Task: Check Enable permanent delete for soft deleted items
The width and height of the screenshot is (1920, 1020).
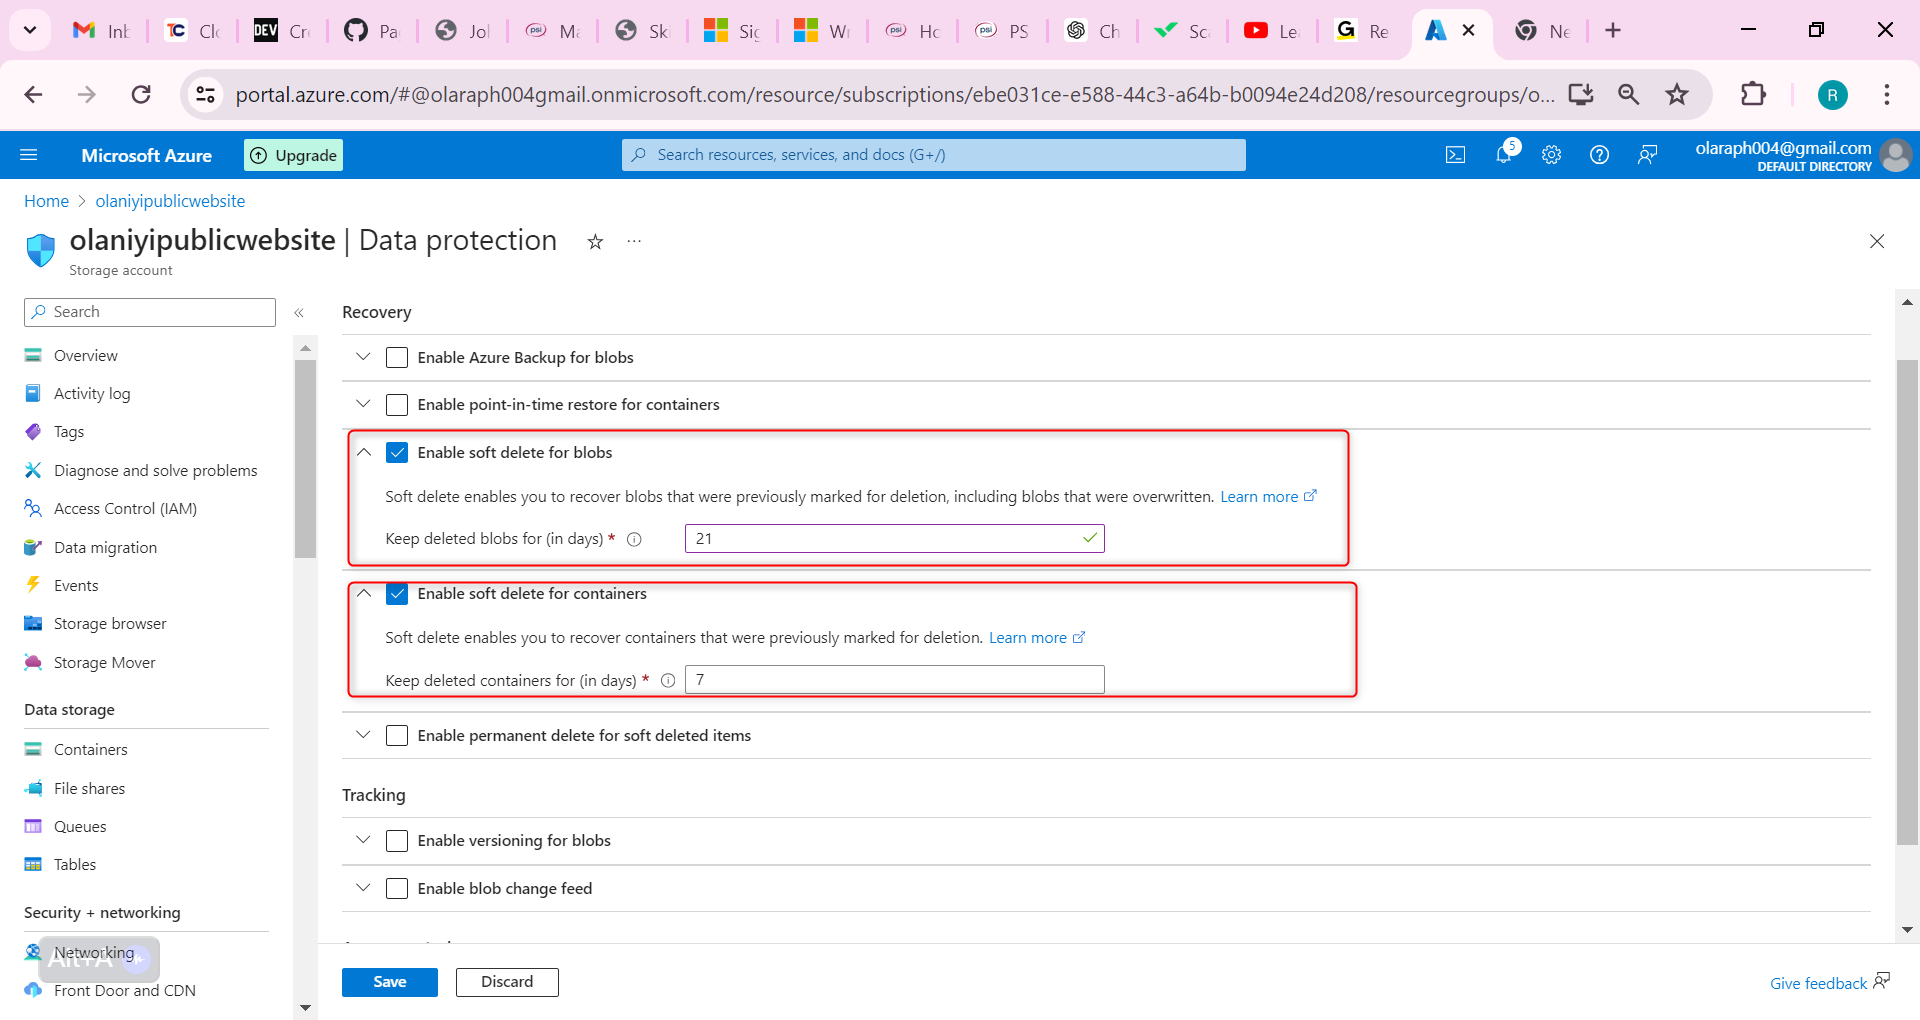Action: (397, 736)
